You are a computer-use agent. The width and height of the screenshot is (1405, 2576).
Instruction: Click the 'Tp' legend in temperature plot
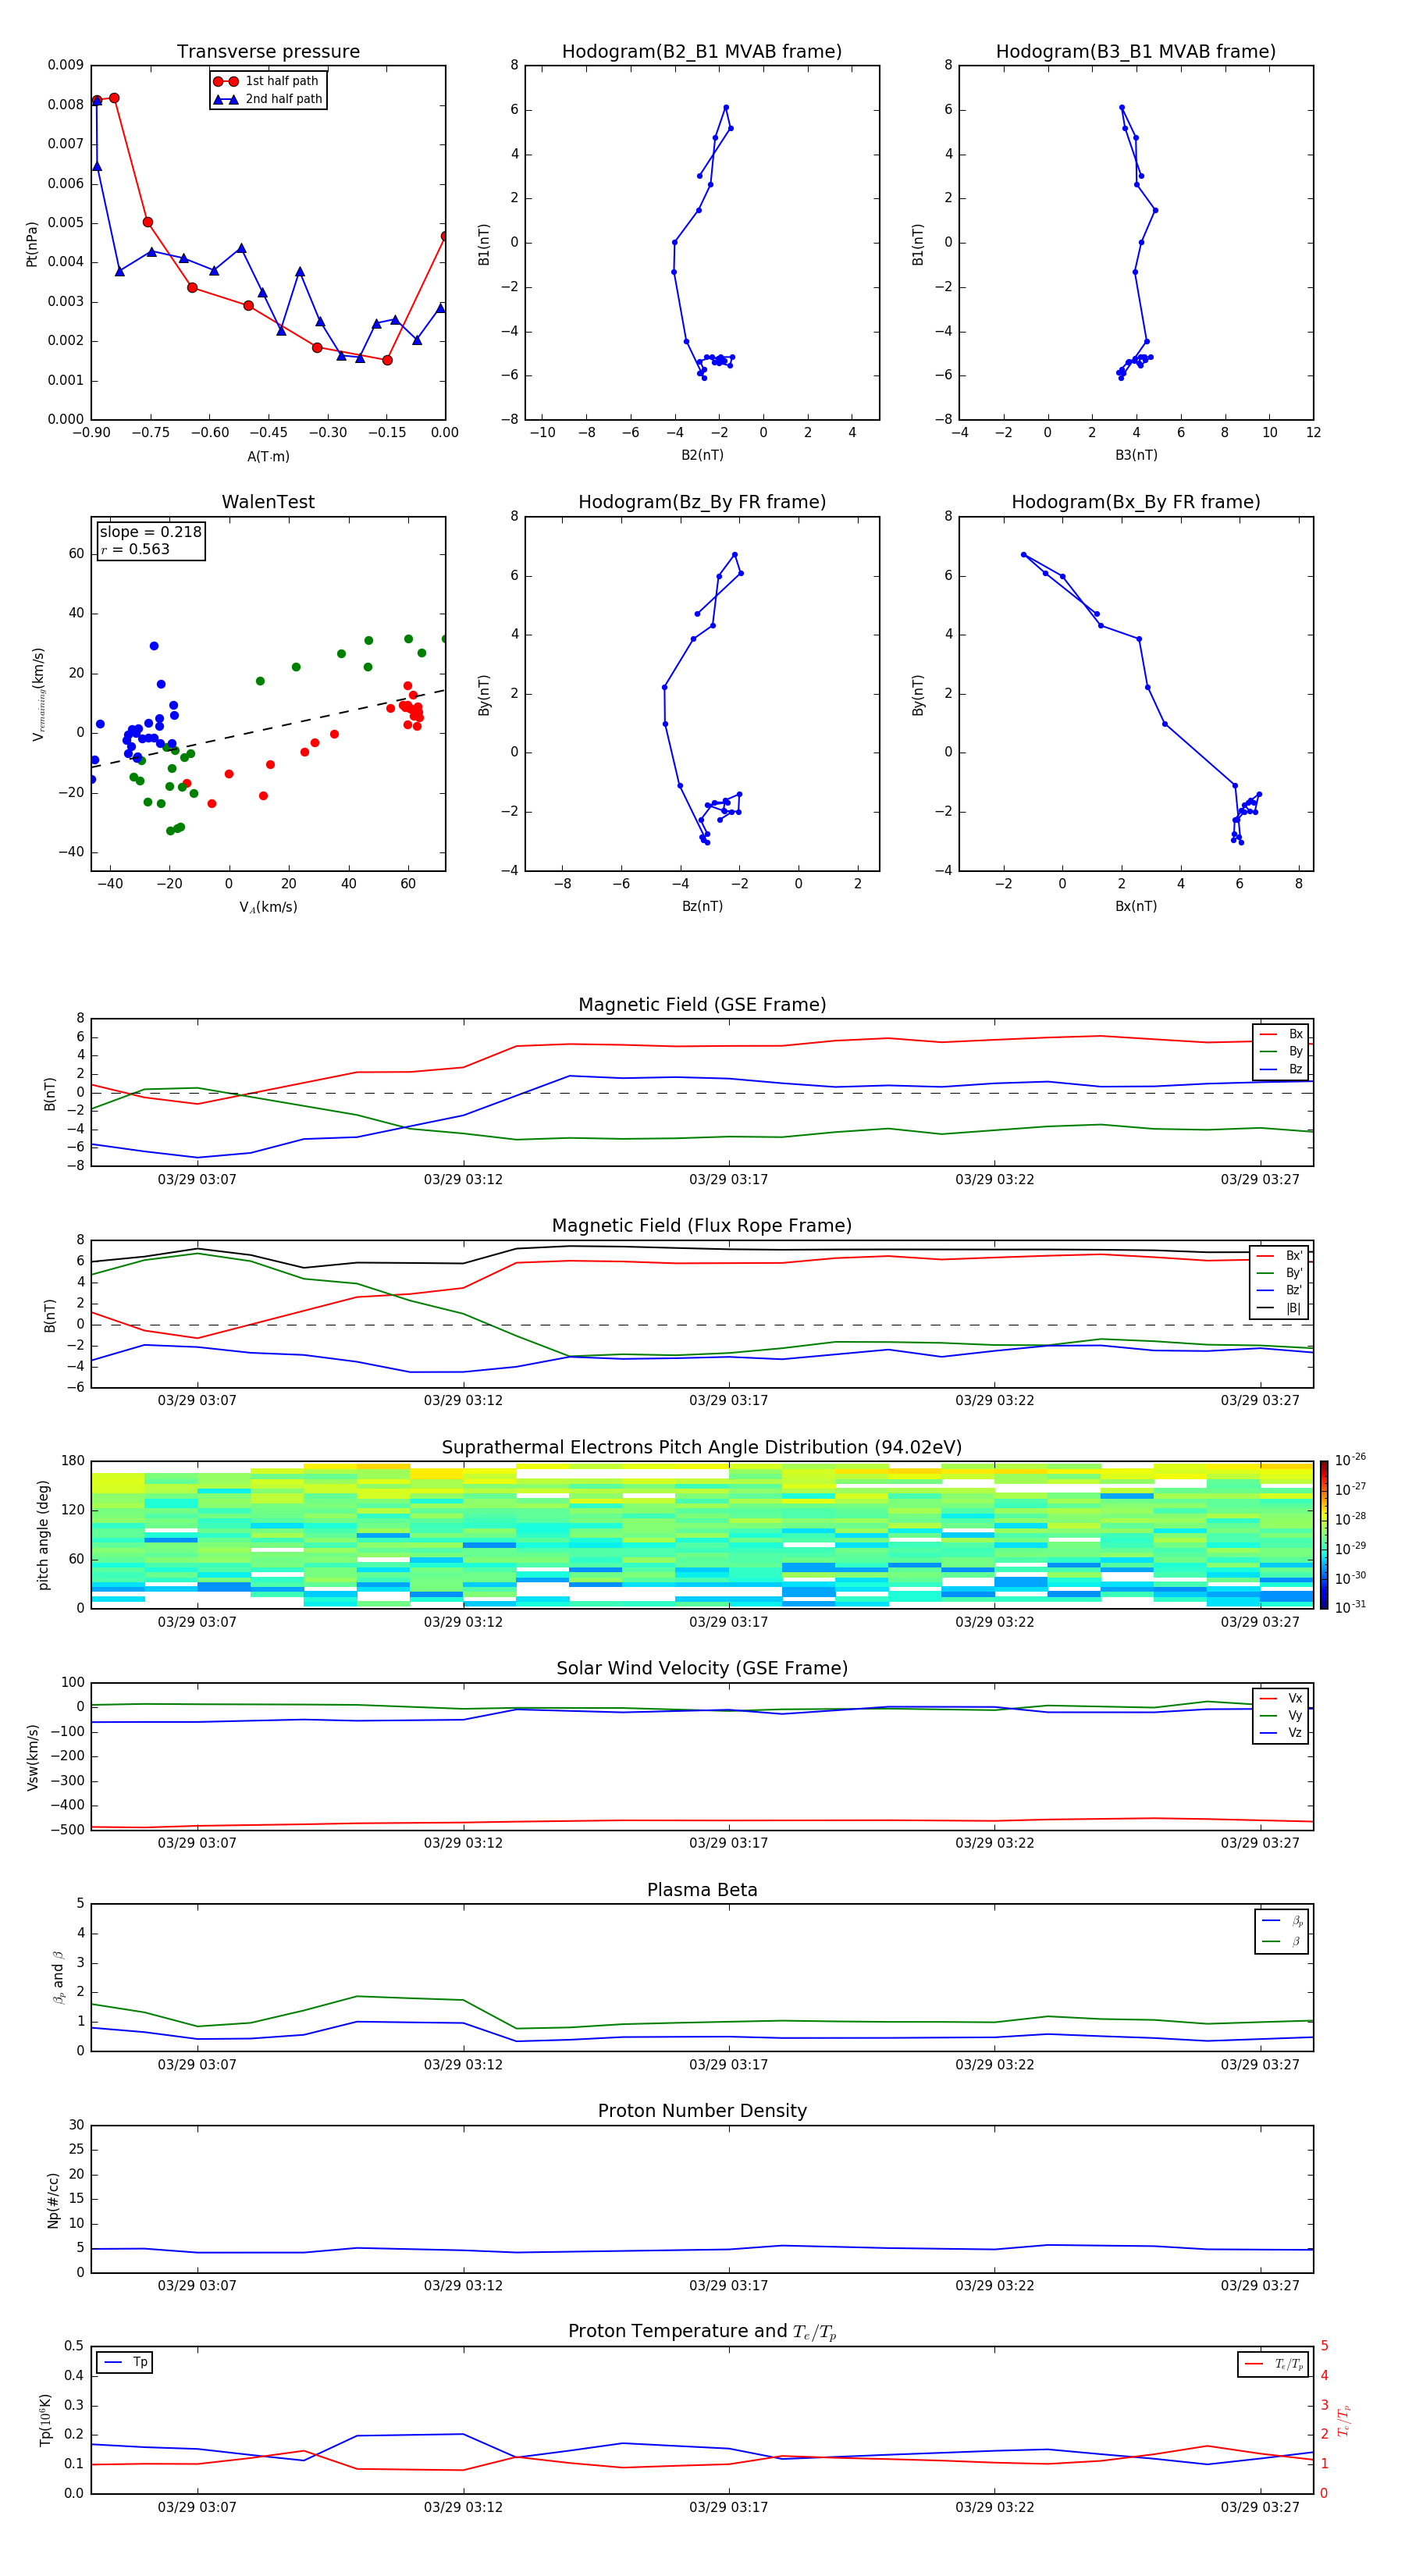124,2362
